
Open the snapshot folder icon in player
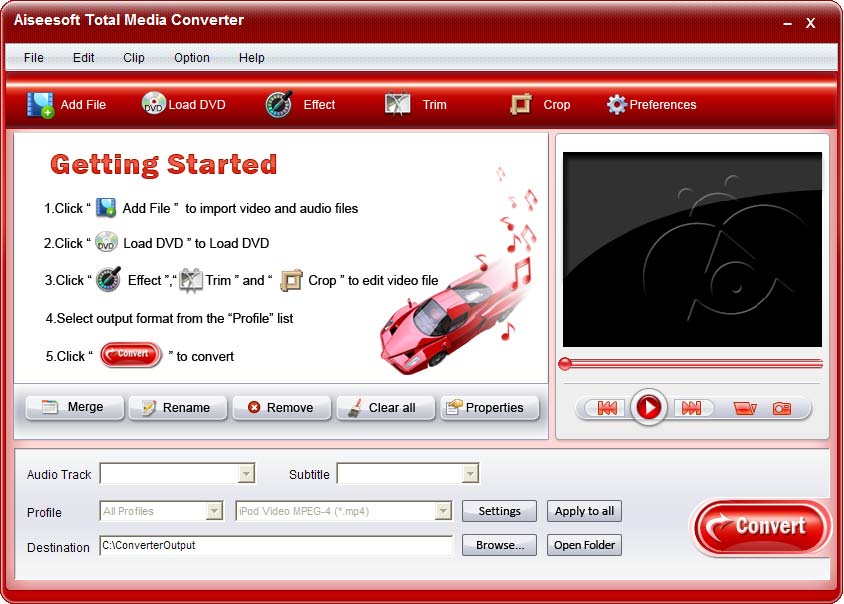tap(744, 408)
